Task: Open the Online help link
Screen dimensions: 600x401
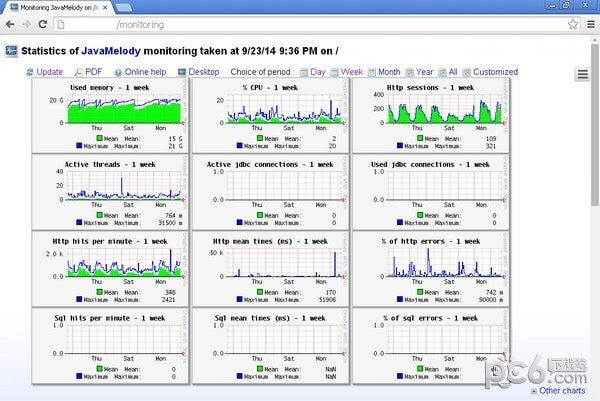Action: click(145, 72)
